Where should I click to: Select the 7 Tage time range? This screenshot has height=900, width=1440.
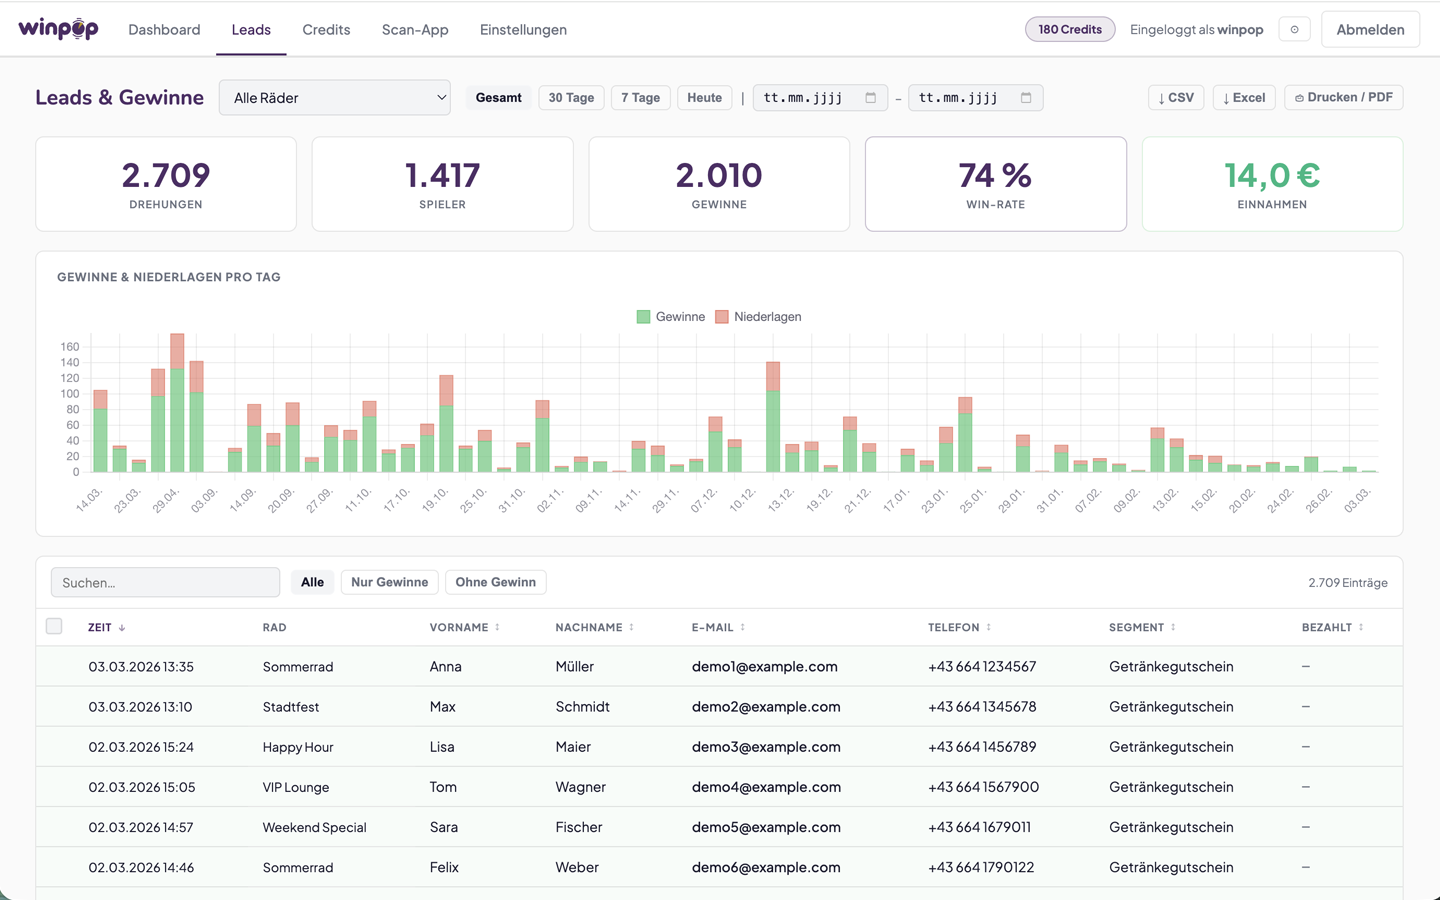click(640, 97)
